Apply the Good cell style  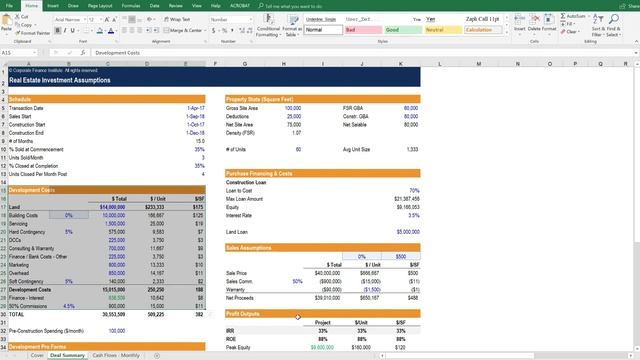[x=403, y=30]
